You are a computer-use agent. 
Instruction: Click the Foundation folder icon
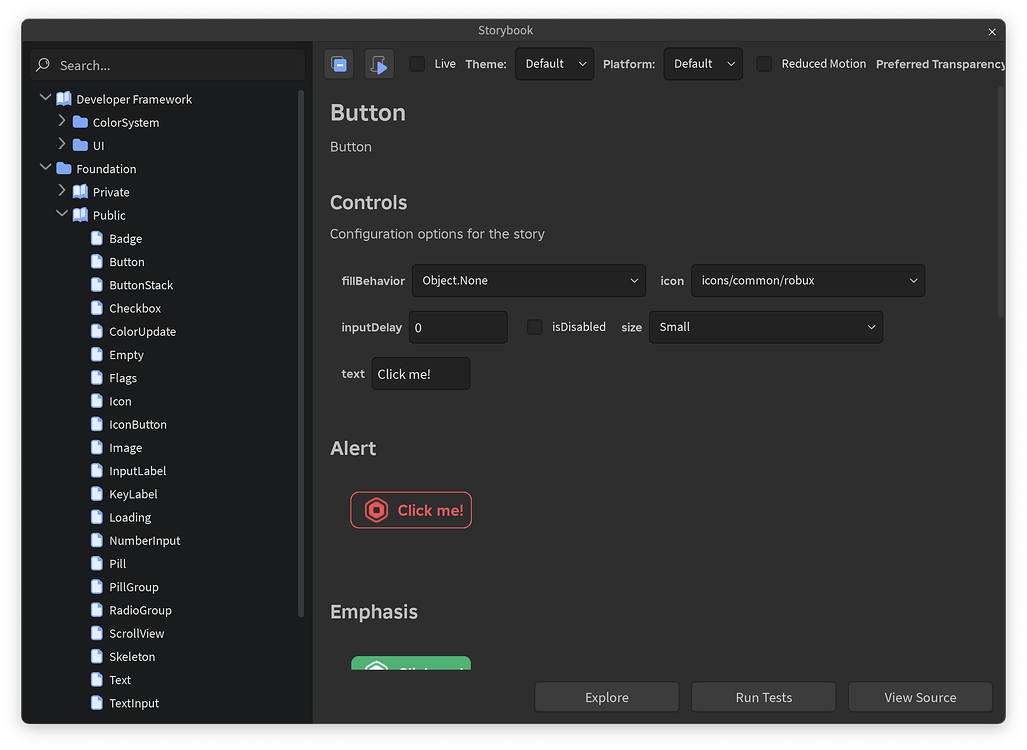[62, 168]
